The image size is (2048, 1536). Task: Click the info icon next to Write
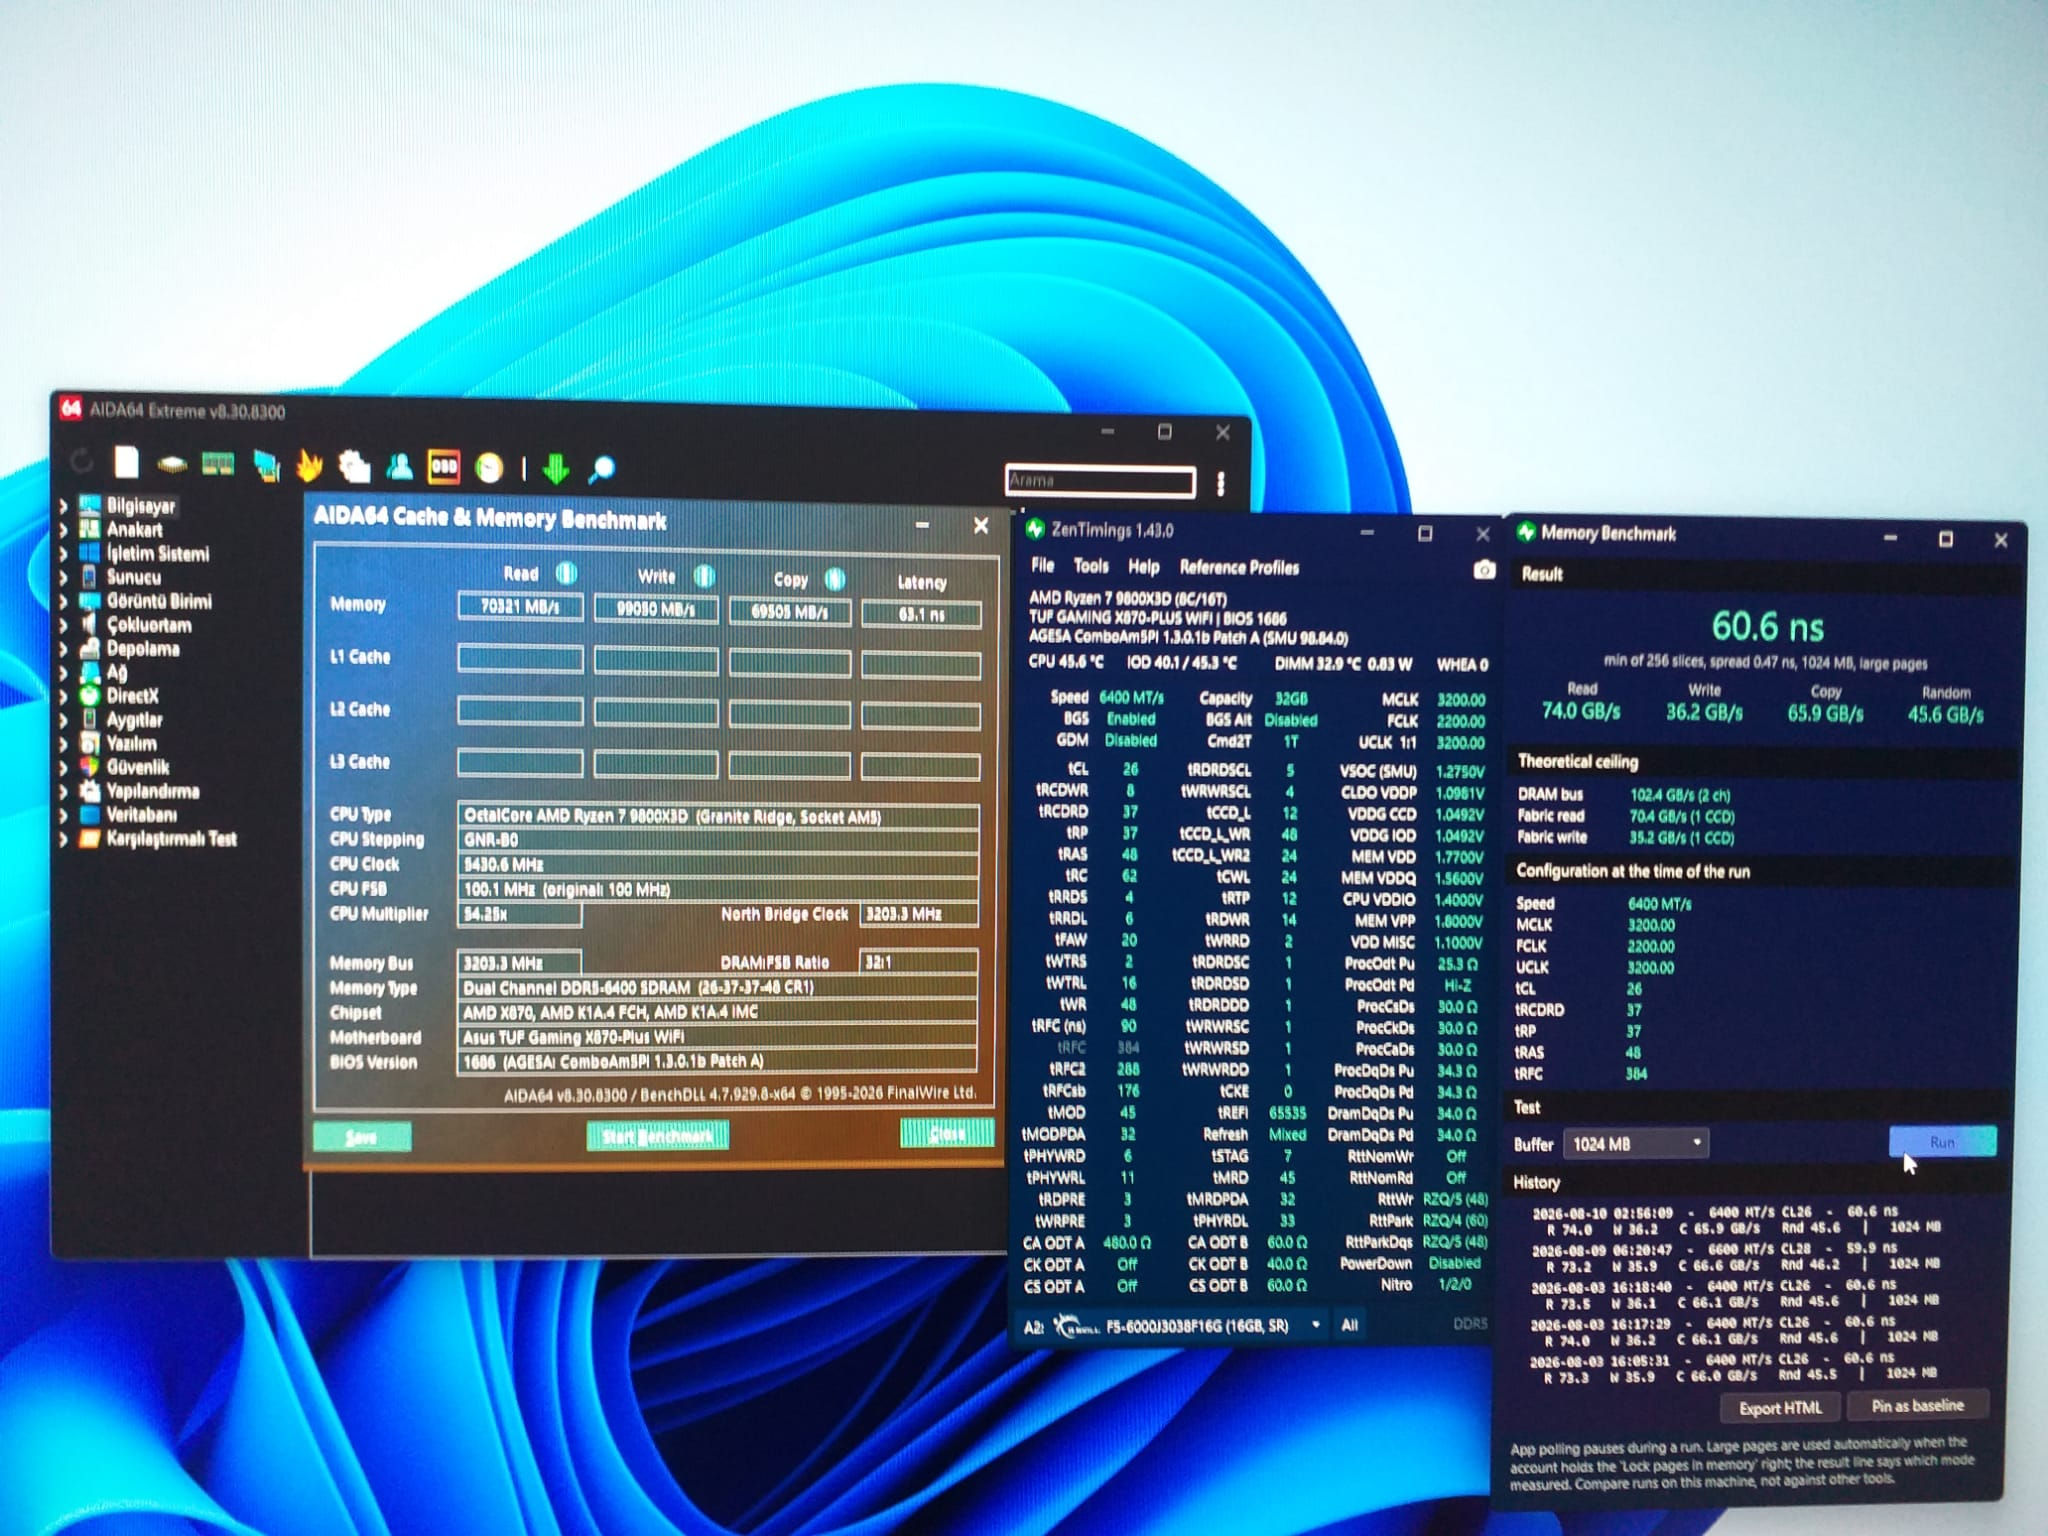point(704,576)
